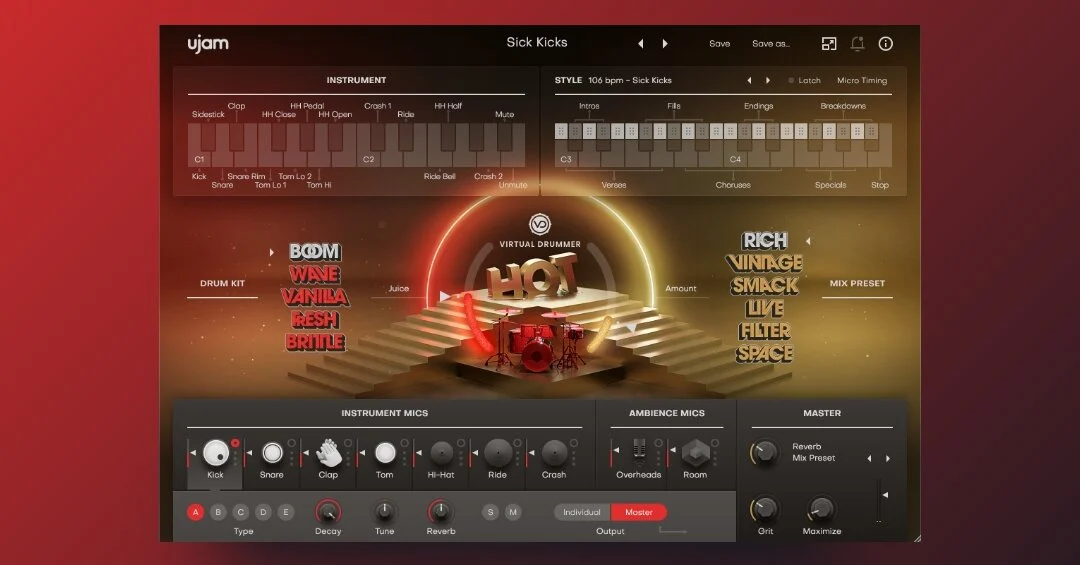Image resolution: width=1080 pixels, height=565 pixels.
Task: Open the info icon in header
Action: pos(886,43)
